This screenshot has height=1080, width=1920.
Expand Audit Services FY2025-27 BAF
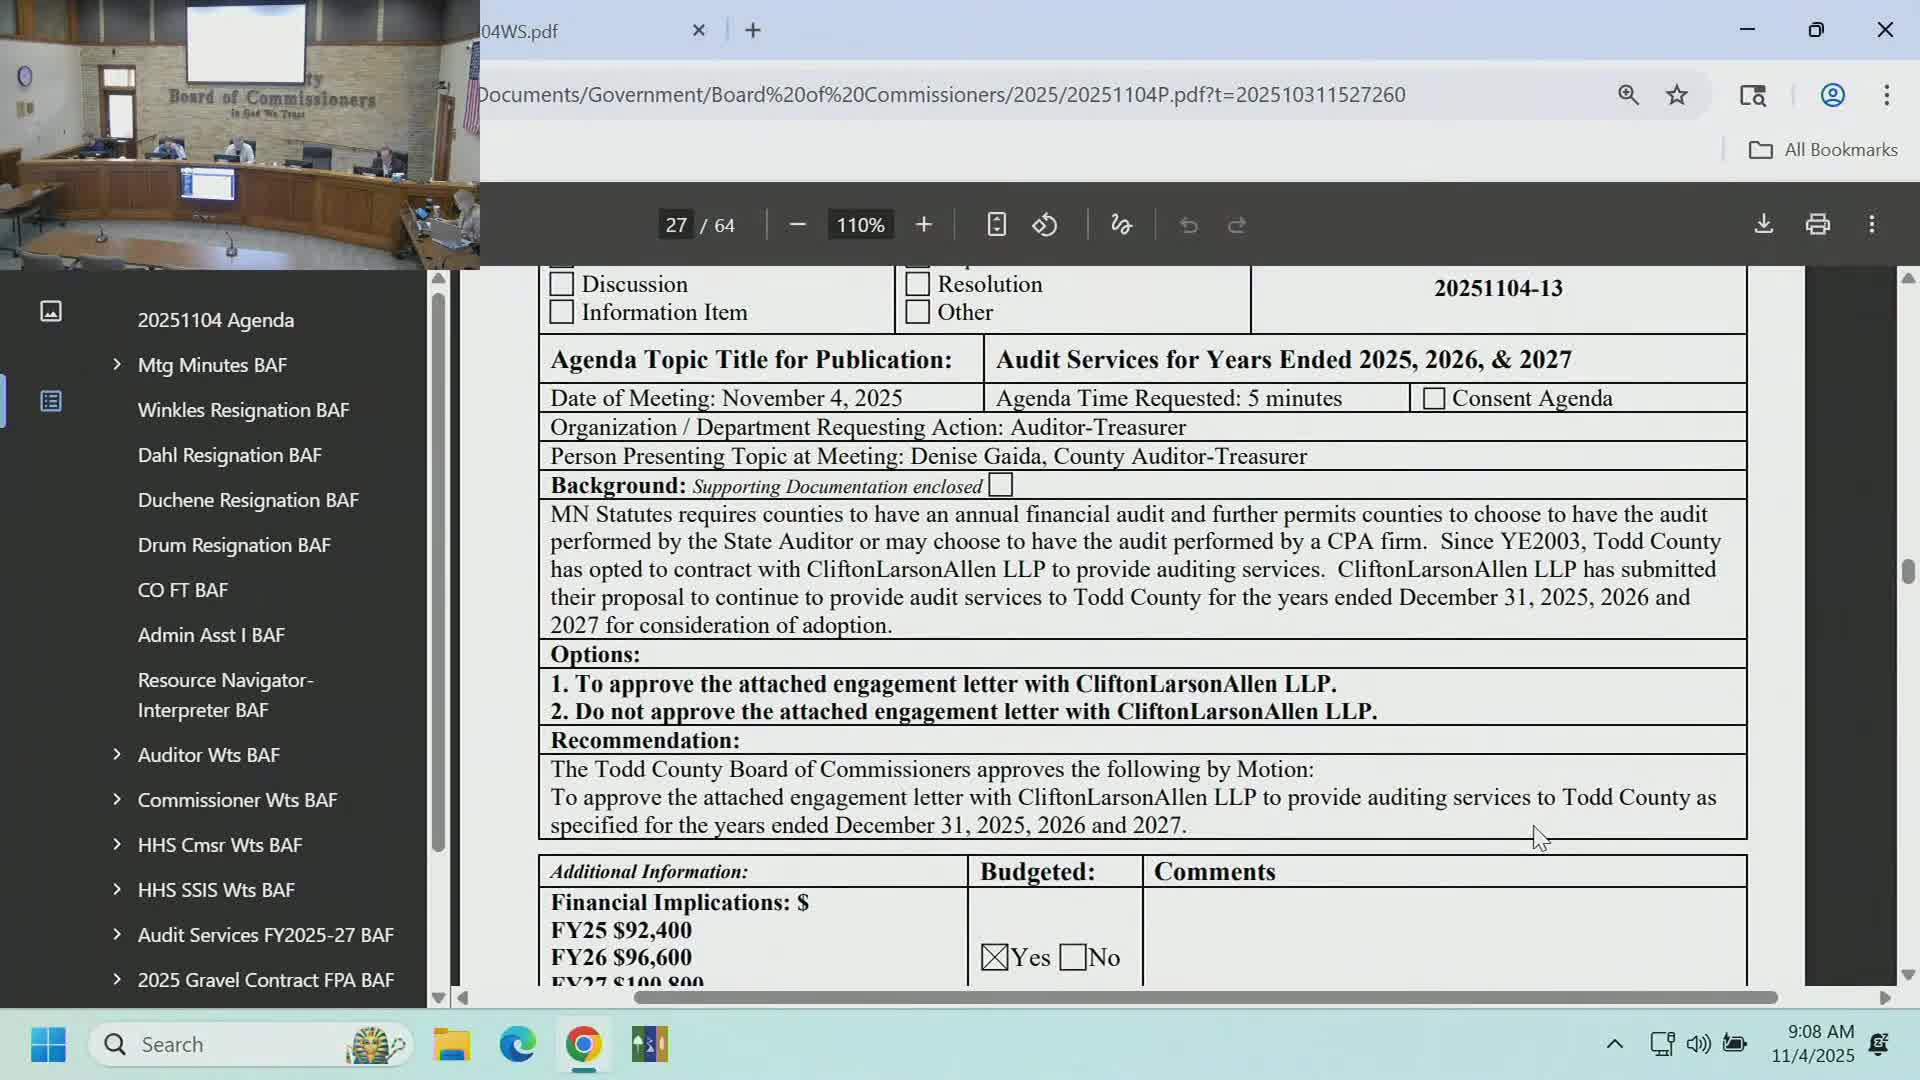point(116,934)
